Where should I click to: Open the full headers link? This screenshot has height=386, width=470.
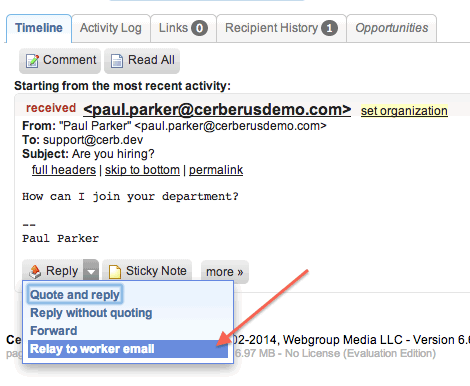[64, 170]
